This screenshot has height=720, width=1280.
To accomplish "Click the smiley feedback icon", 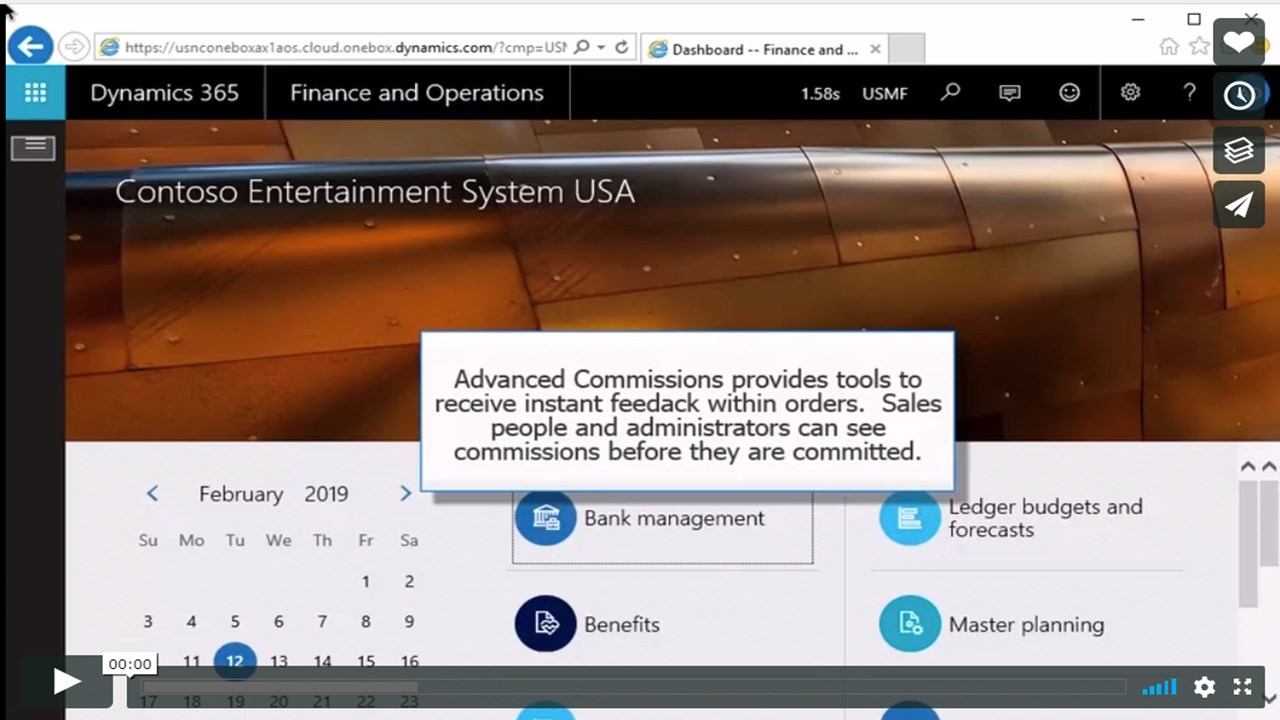I will click(x=1070, y=93).
